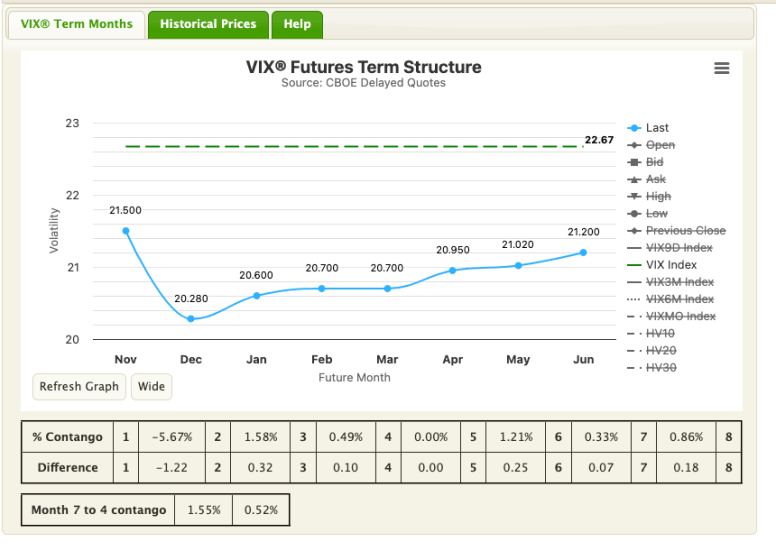Switch to VIX Term Months tab

click(x=77, y=24)
